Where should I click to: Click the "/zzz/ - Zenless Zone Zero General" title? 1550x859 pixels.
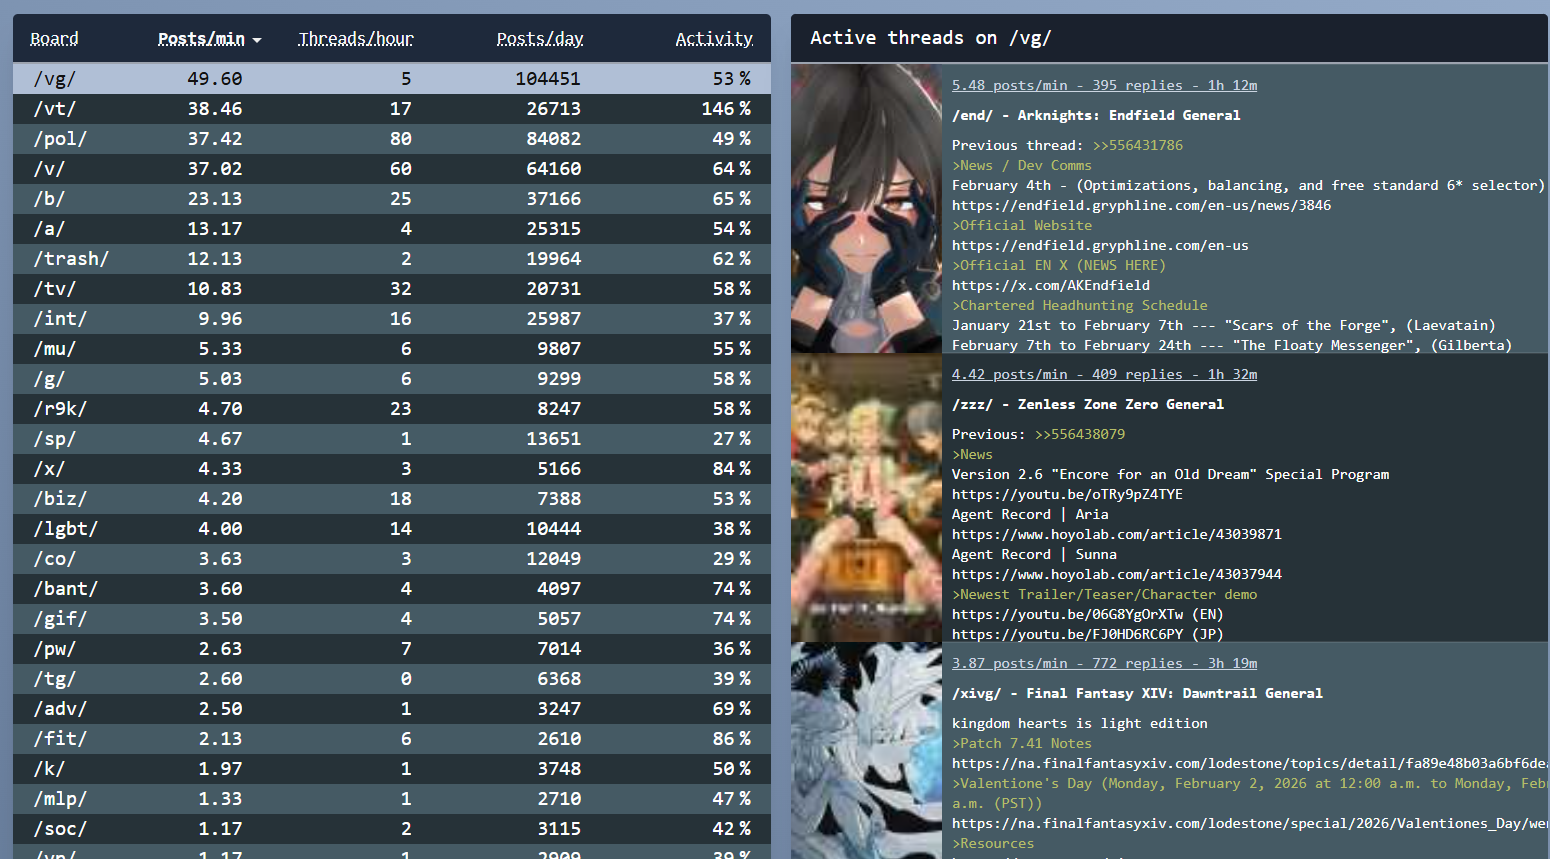click(x=1088, y=404)
